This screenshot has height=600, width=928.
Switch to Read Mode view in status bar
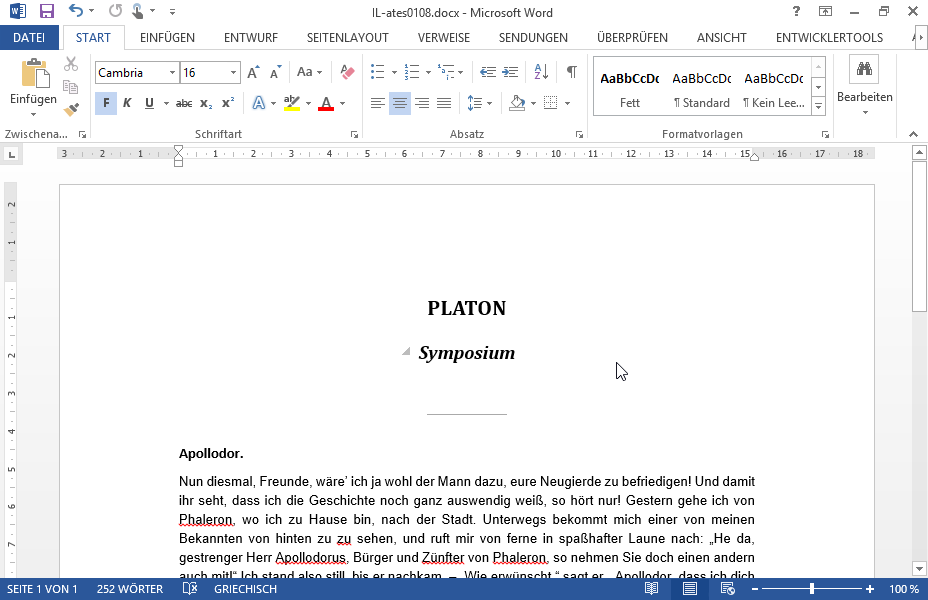point(652,589)
